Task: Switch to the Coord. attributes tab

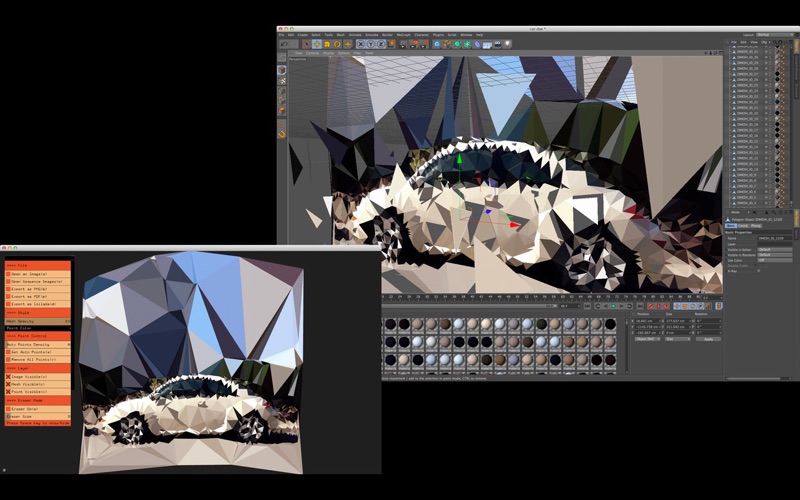Action: point(743,226)
